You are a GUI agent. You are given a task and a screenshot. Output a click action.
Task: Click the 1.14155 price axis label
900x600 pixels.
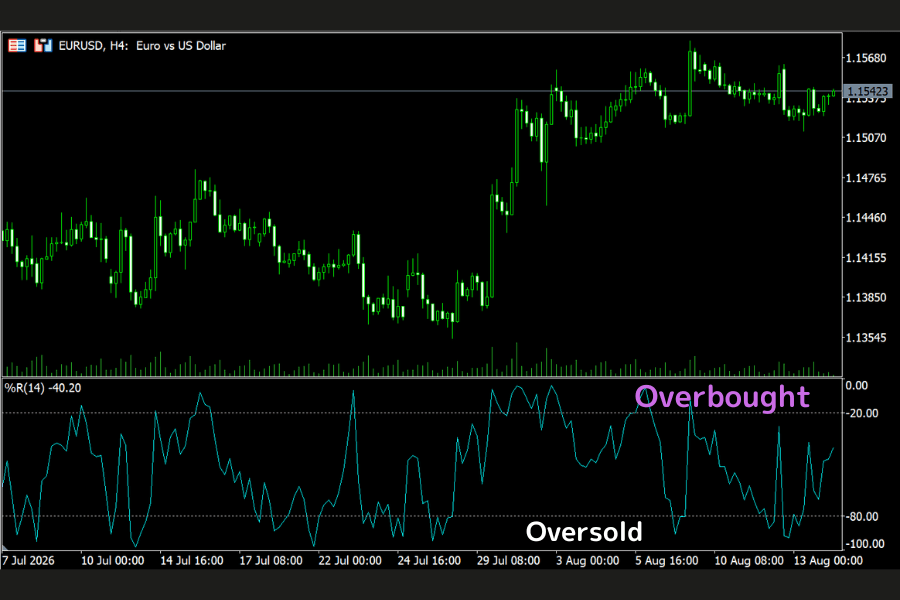pos(866,258)
